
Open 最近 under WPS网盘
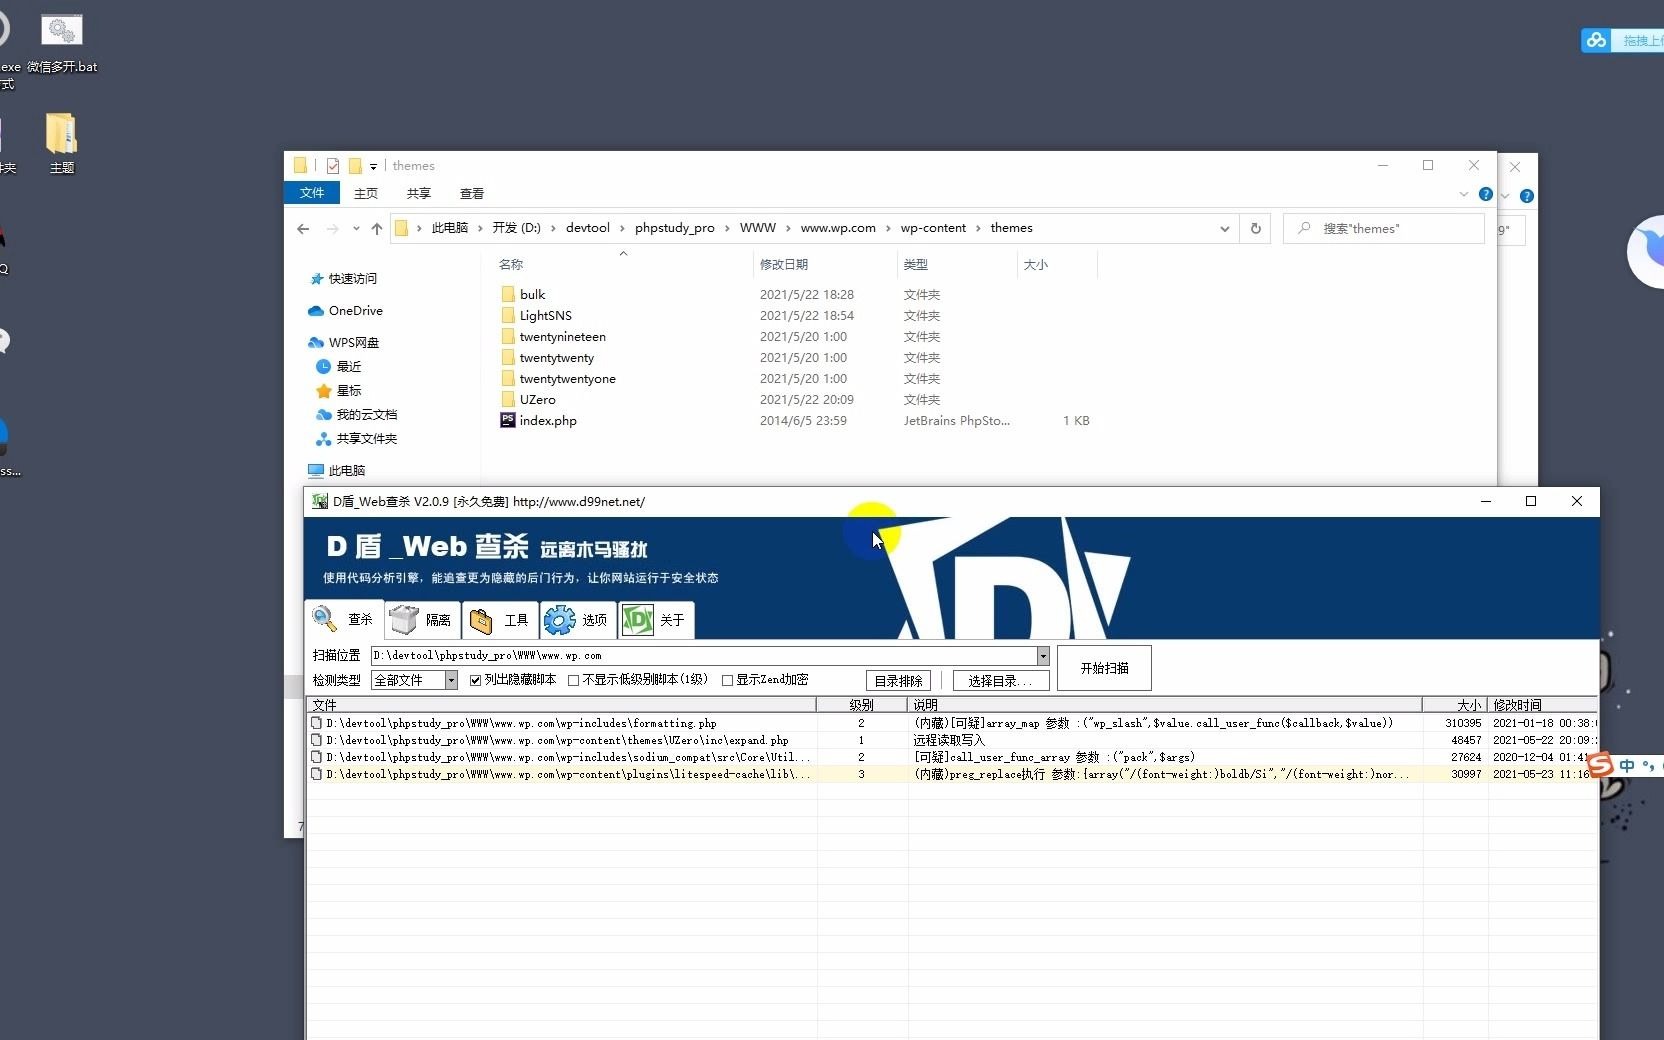point(339,366)
